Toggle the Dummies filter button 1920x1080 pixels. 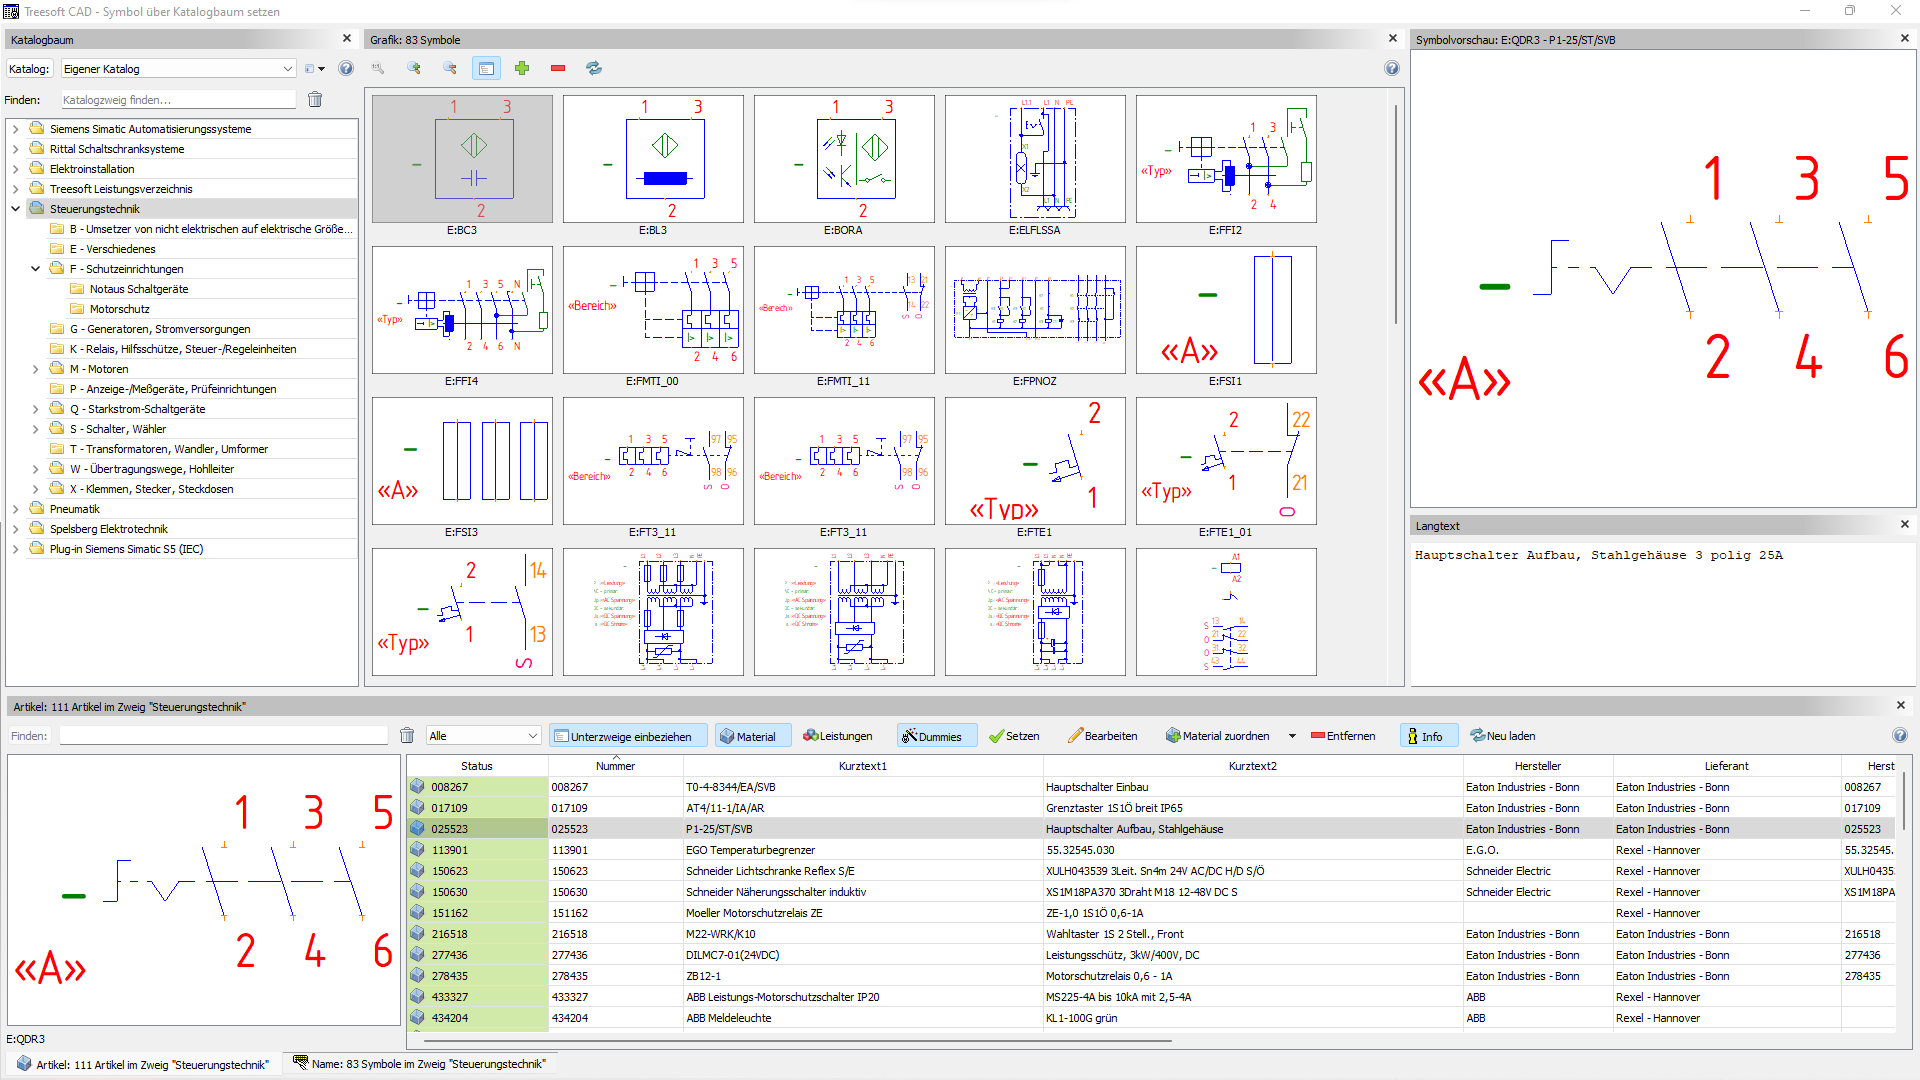(932, 736)
